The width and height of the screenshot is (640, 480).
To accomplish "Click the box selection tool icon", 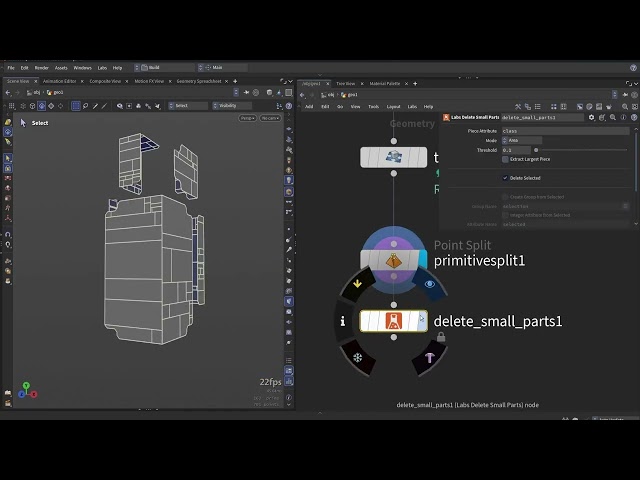I will point(76,106).
